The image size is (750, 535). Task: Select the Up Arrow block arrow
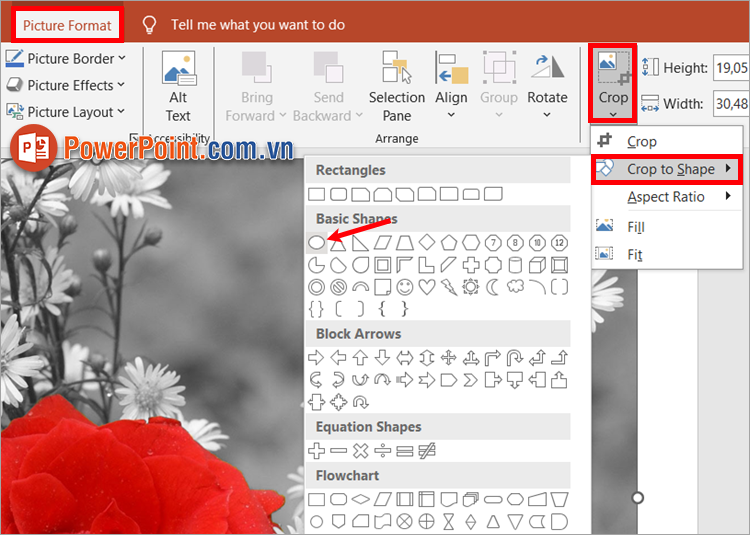pos(360,358)
